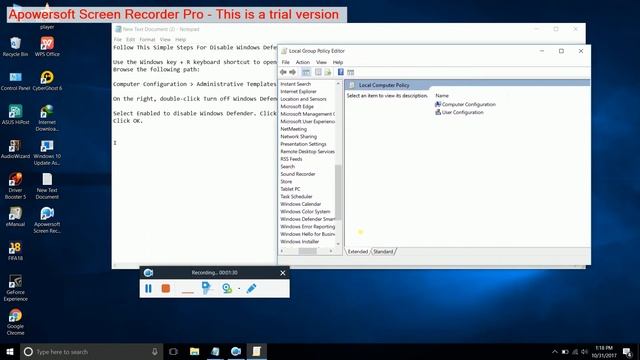Toggle the Show/Hide Console Tree toolbar icon
640x360 pixels.
tap(306, 72)
